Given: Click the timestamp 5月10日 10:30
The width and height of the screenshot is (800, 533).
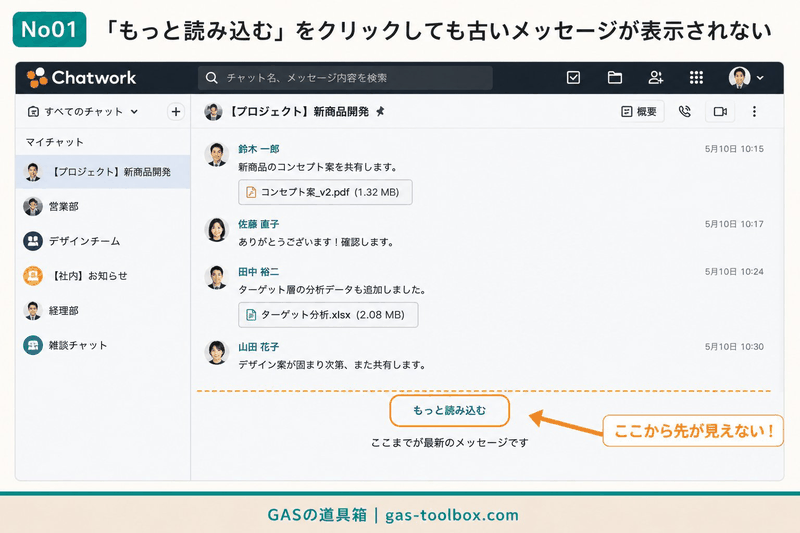Looking at the screenshot, I should pyautogui.click(x=734, y=347).
